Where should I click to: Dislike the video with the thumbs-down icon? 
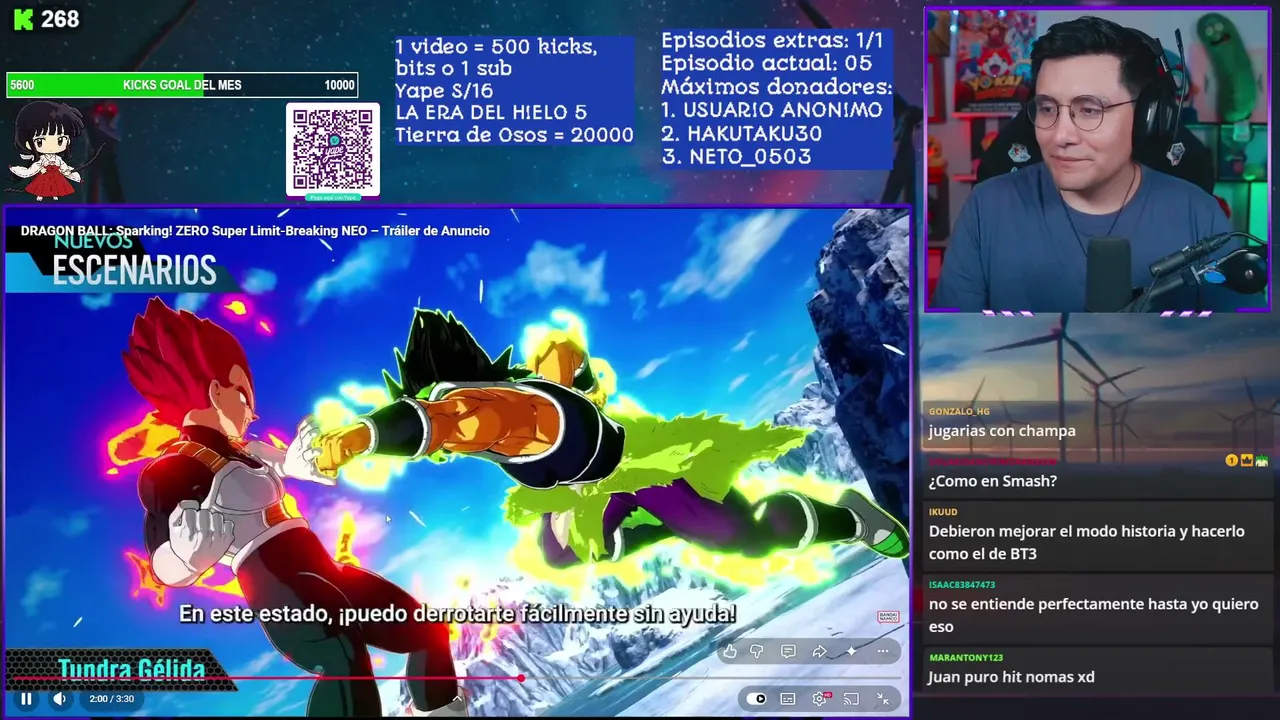click(x=757, y=651)
